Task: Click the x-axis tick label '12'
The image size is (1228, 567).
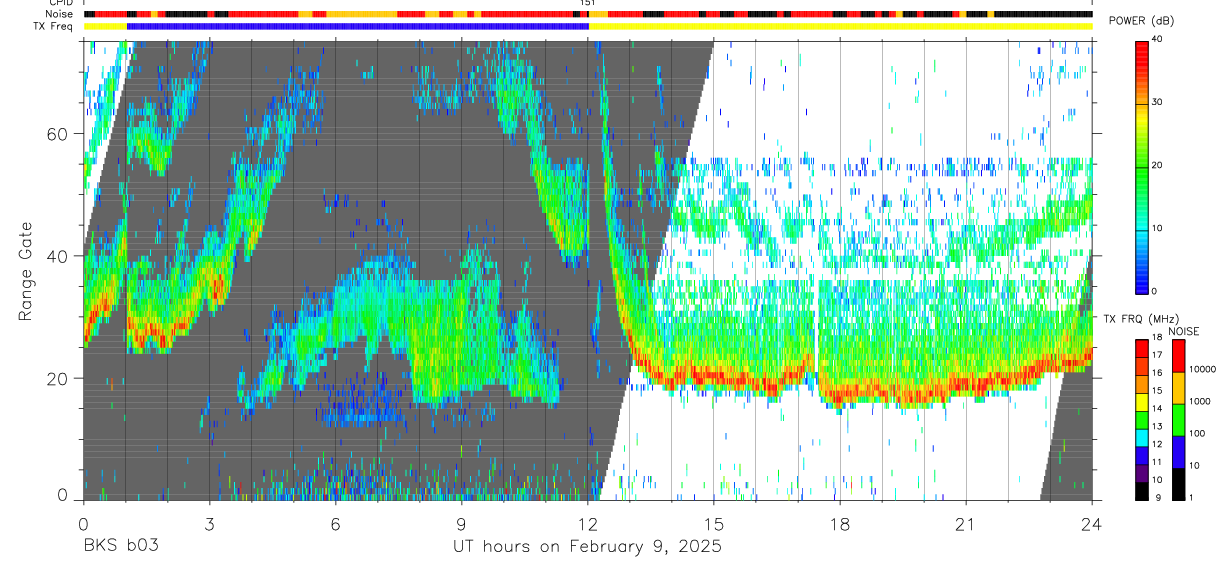Action: pyautogui.click(x=588, y=525)
